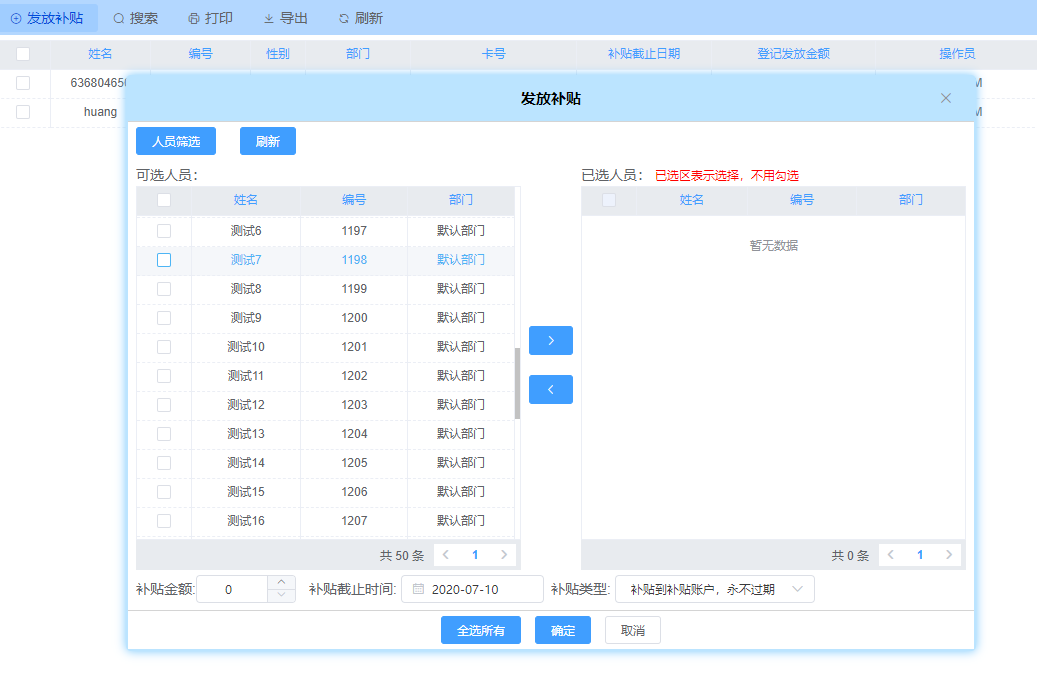Increase 补贴金额 with the up arrow
This screenshot has height=693, width=1037.
click(281, 583)
